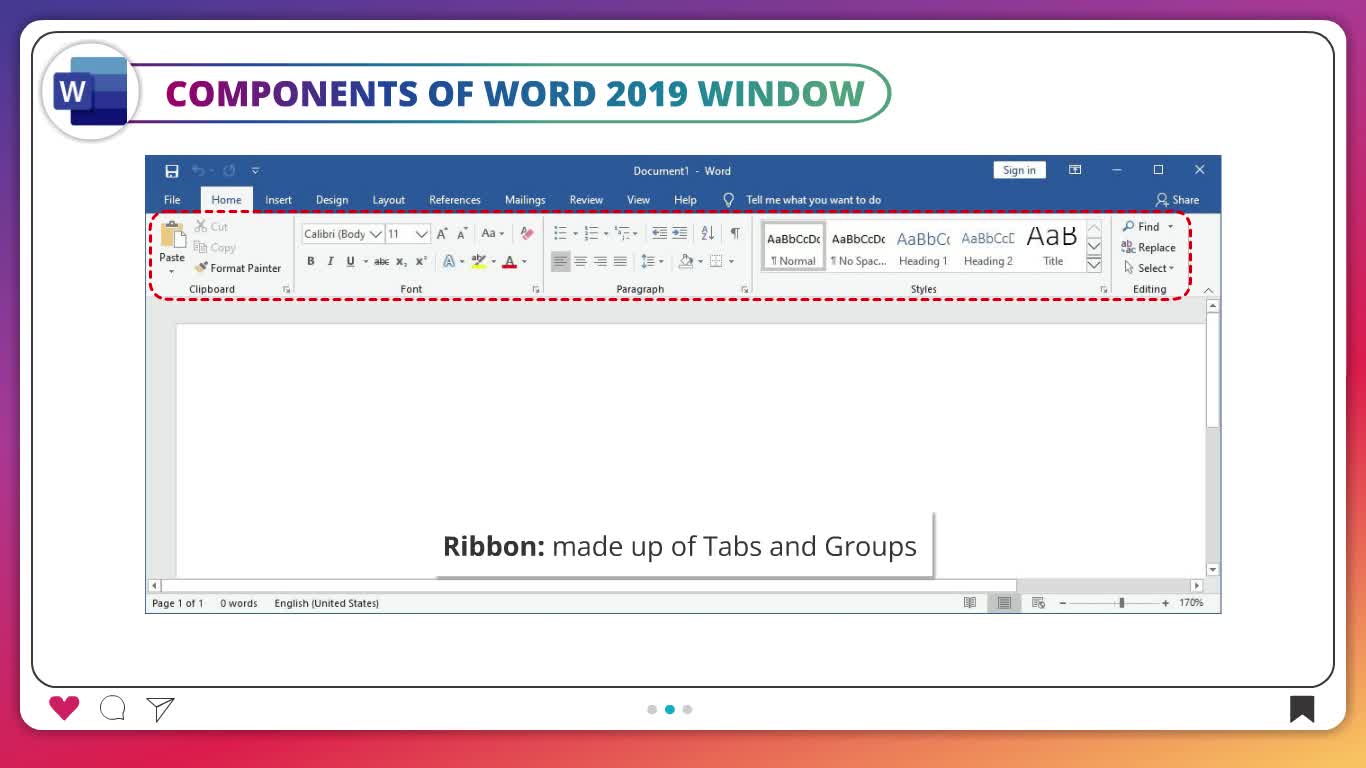Expand the Paste options arrow

click(x=172, y=272)
